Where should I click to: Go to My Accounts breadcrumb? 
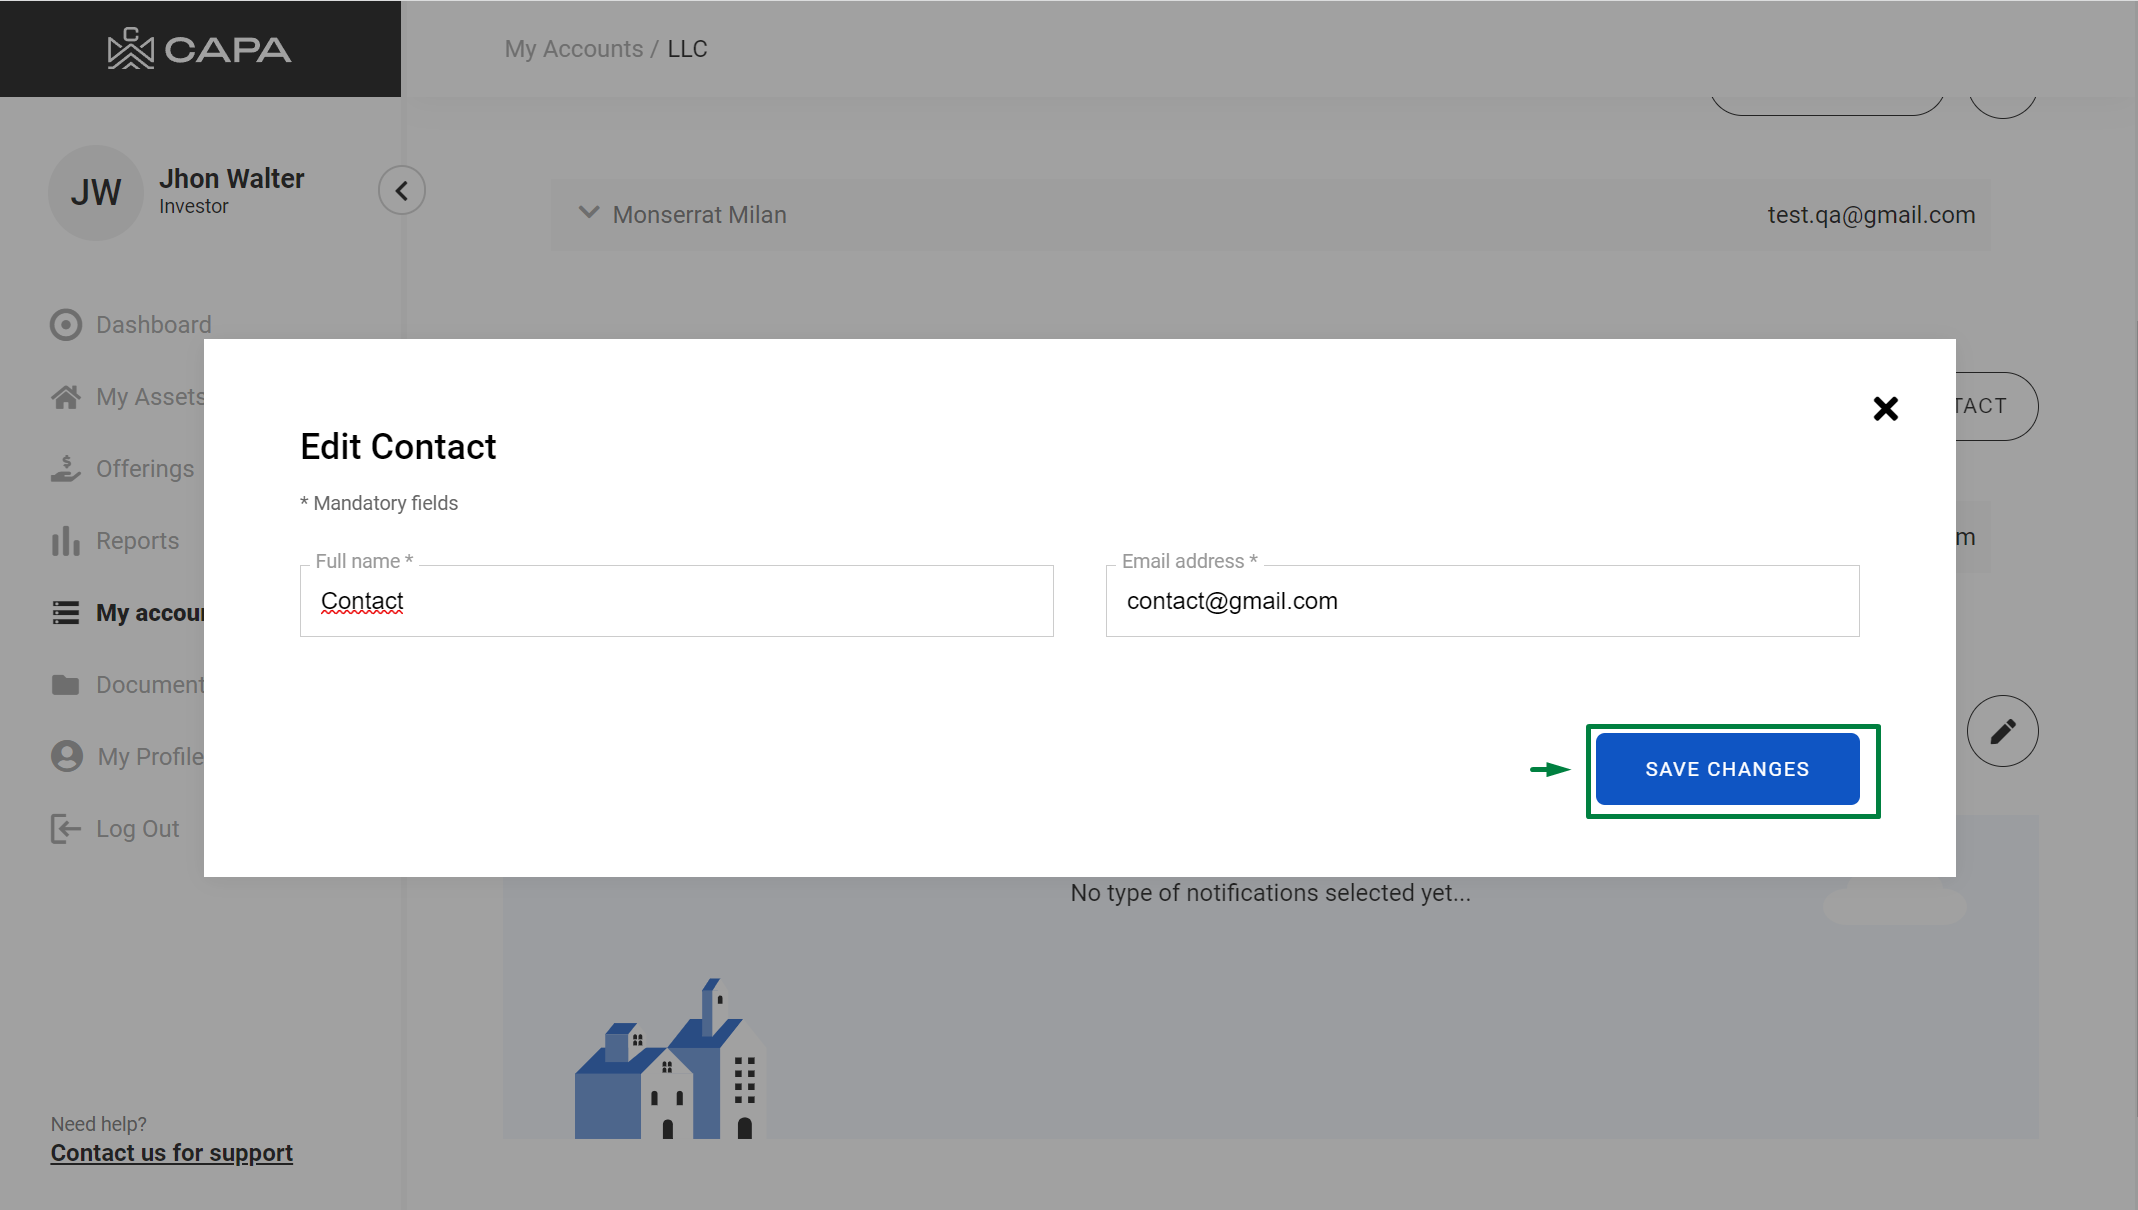[573, 49]
